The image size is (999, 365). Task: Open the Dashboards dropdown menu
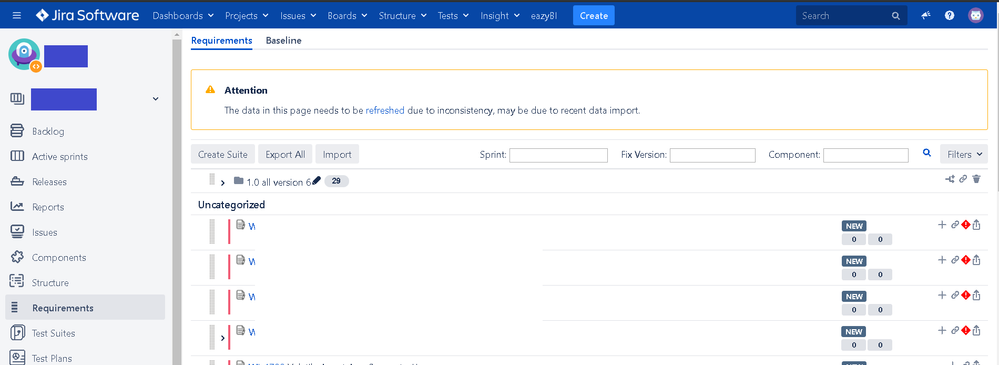182,16
